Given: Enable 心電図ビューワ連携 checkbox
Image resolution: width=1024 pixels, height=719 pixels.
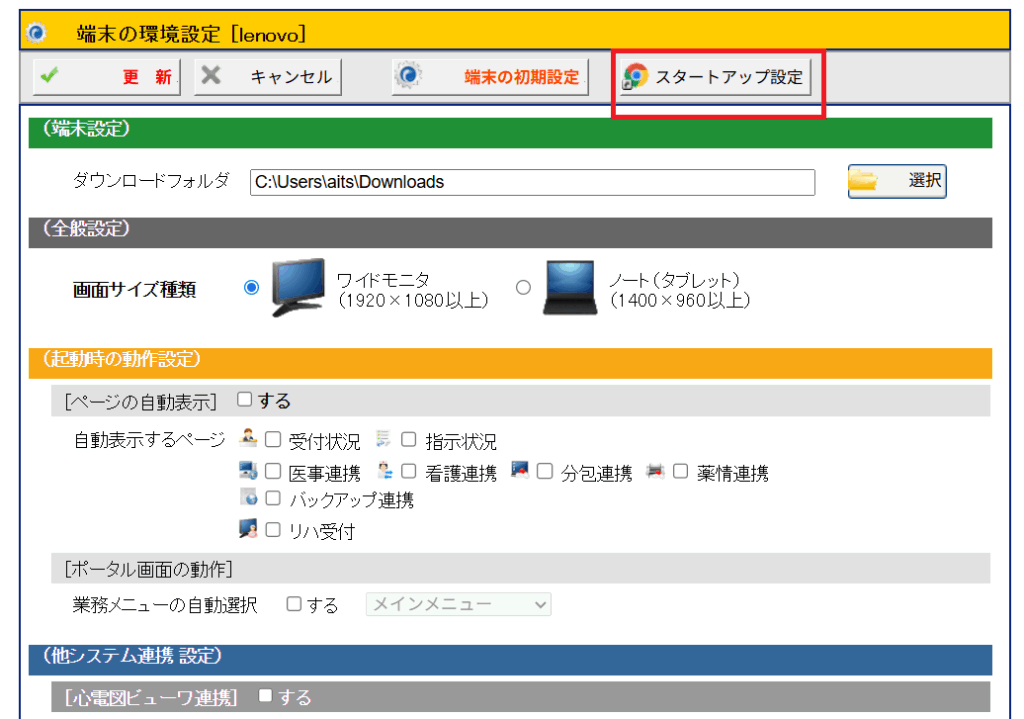Looking at the screenshot, I should coord(266,696).
